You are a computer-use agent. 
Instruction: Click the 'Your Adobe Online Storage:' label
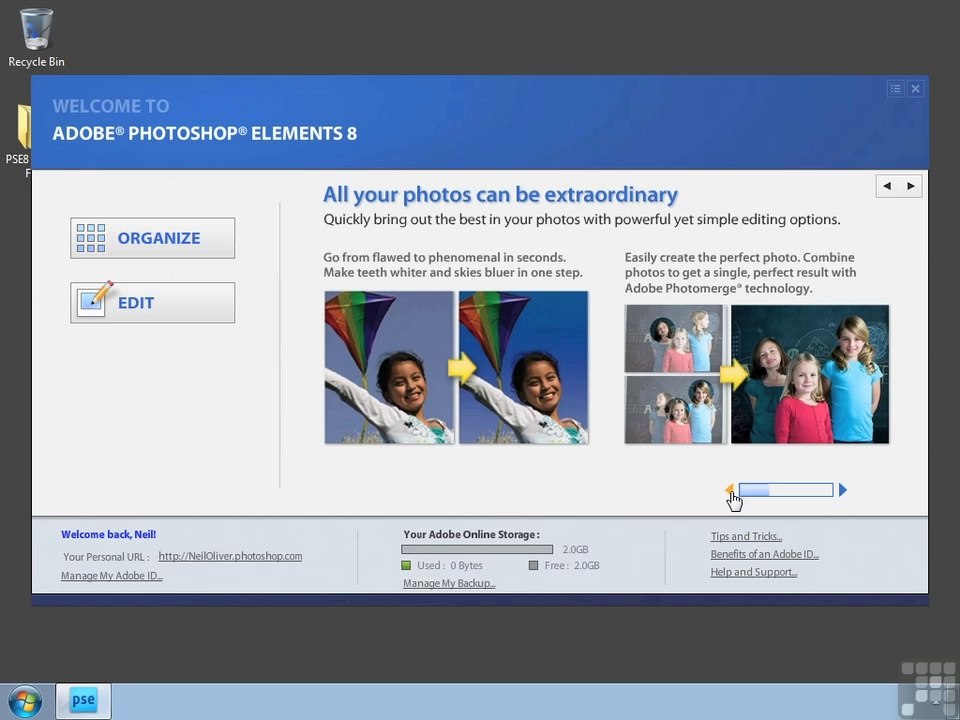click(x=471, y=534)
